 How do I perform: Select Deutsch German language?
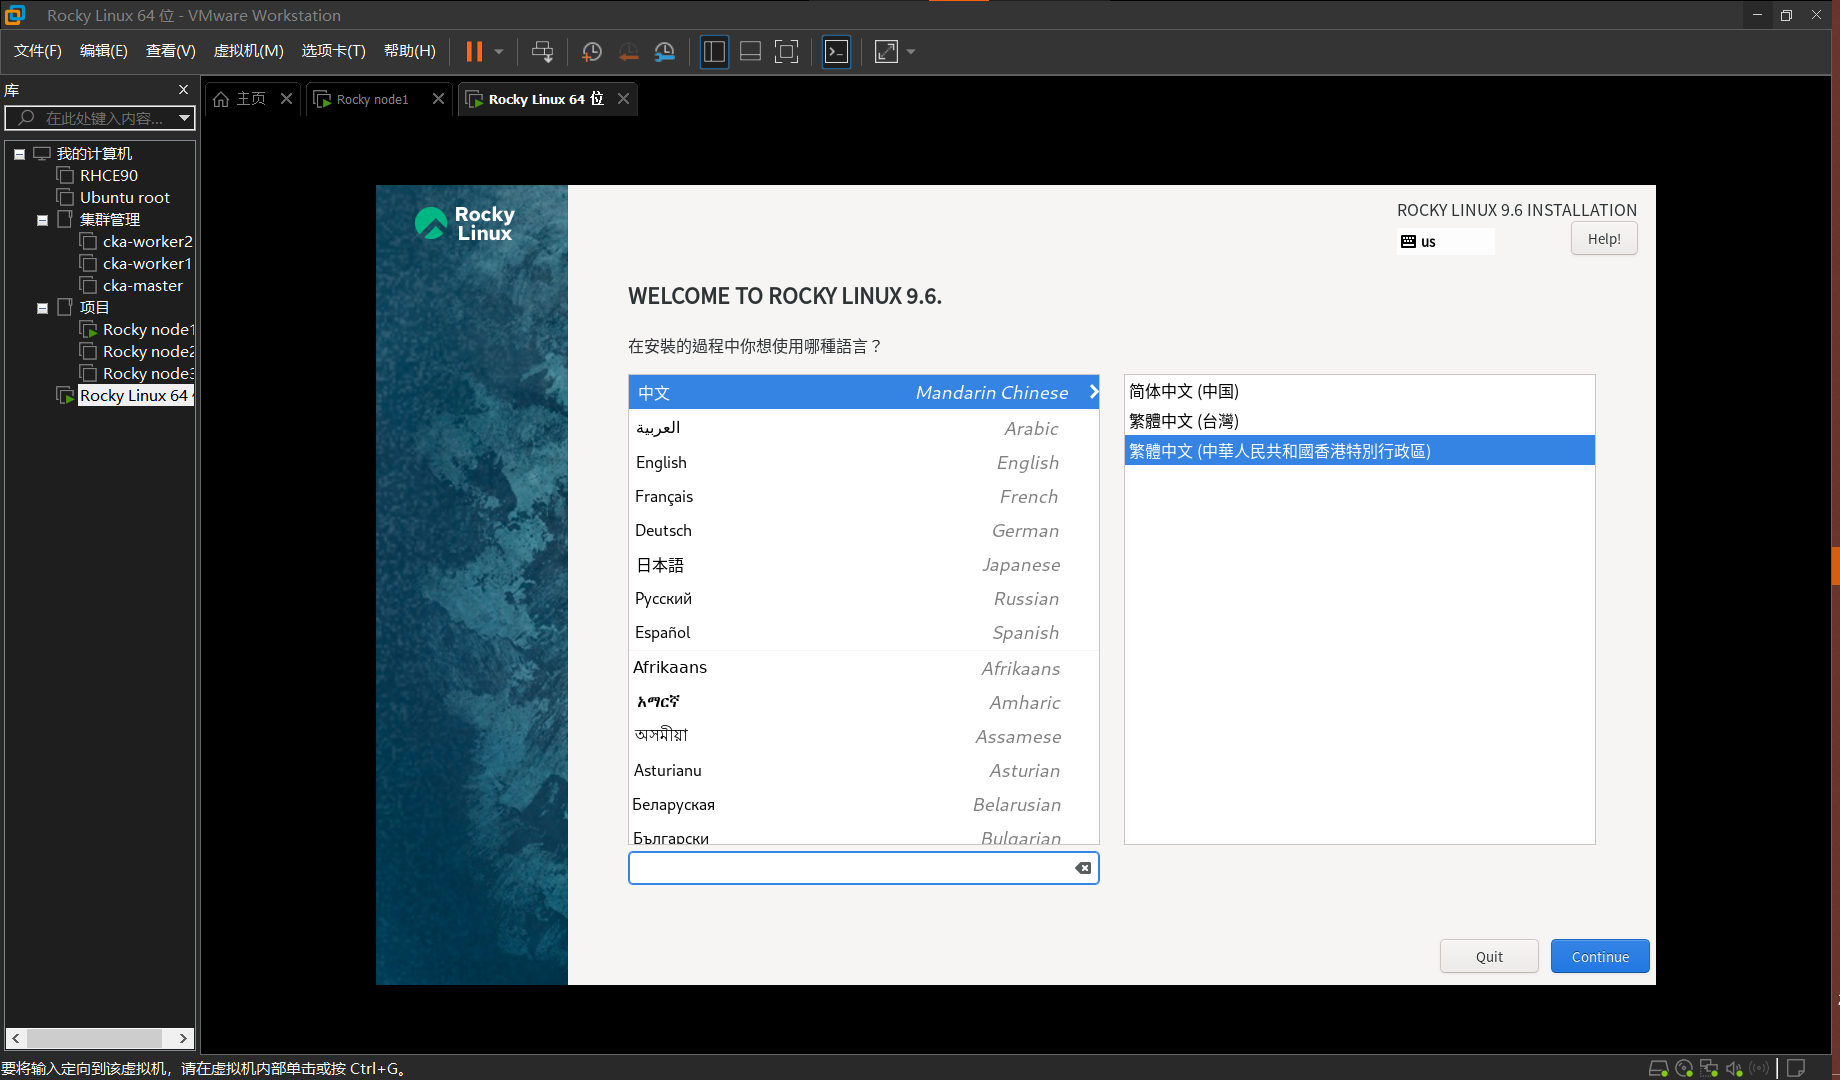point(864,530)
